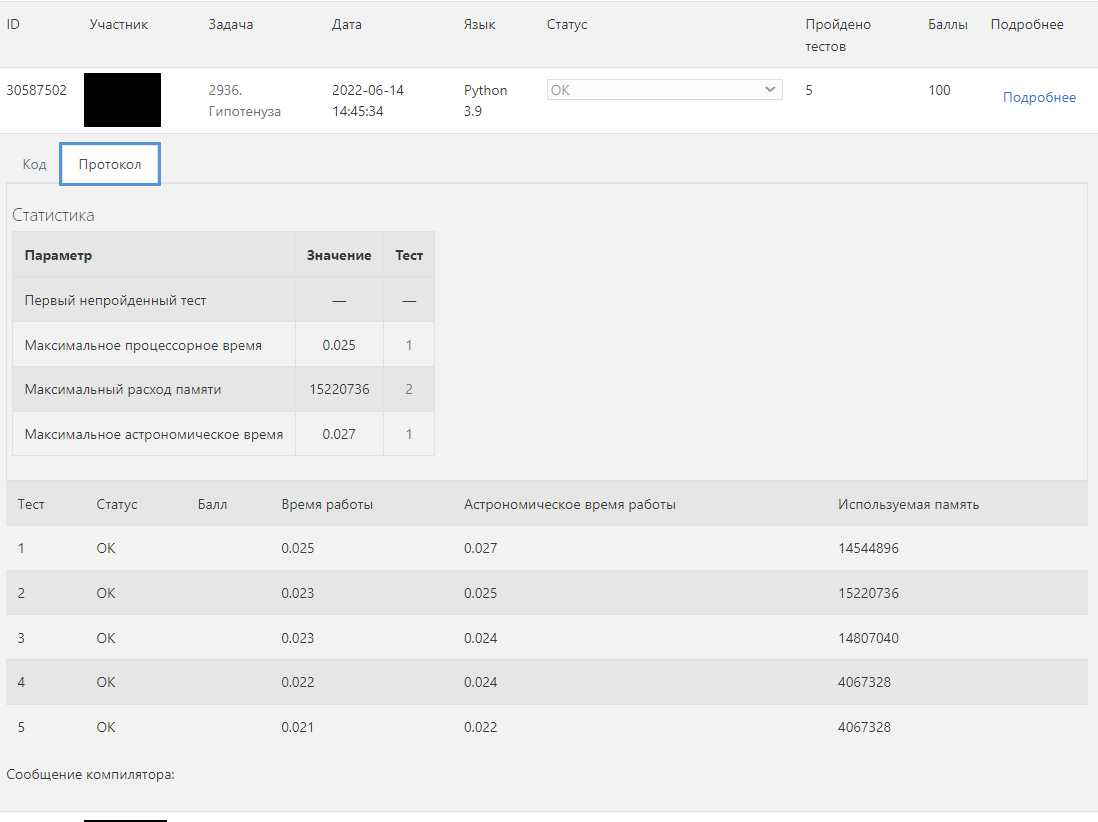Switch to the Код tab
The height and width of the screenshot is (822, 1098).
34,164
